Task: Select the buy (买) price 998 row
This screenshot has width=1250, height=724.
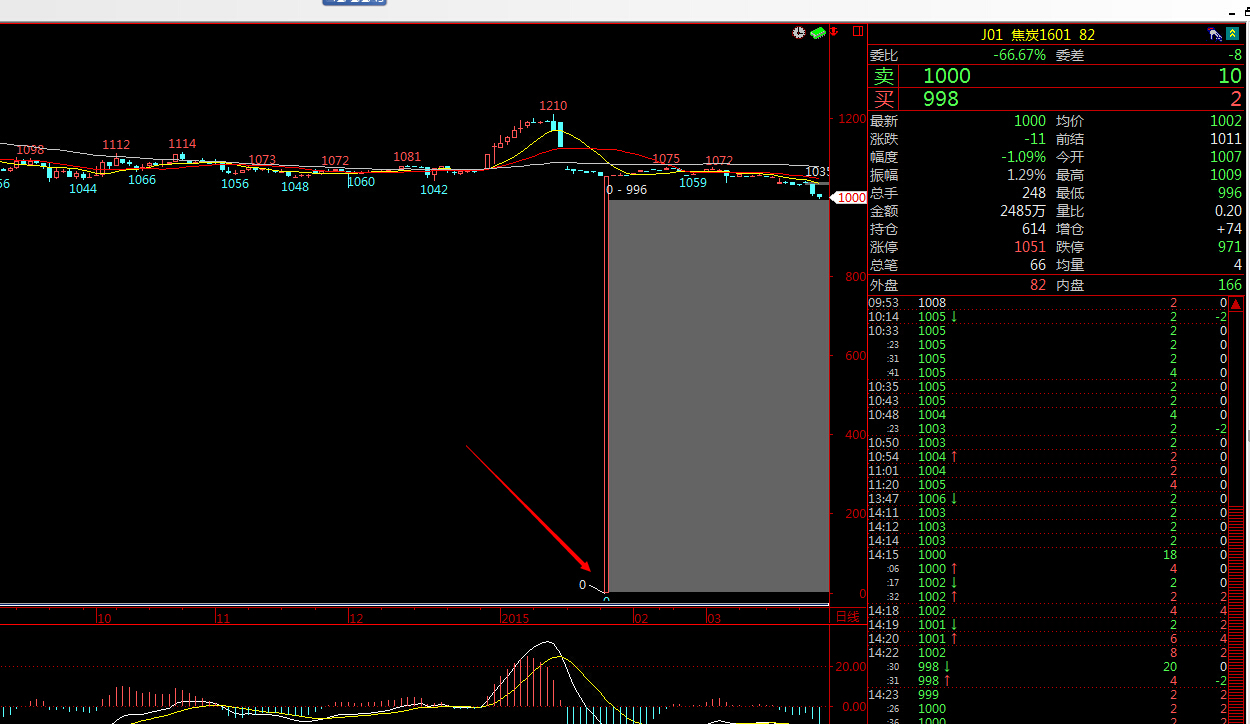Action: tap(1058, 98)
